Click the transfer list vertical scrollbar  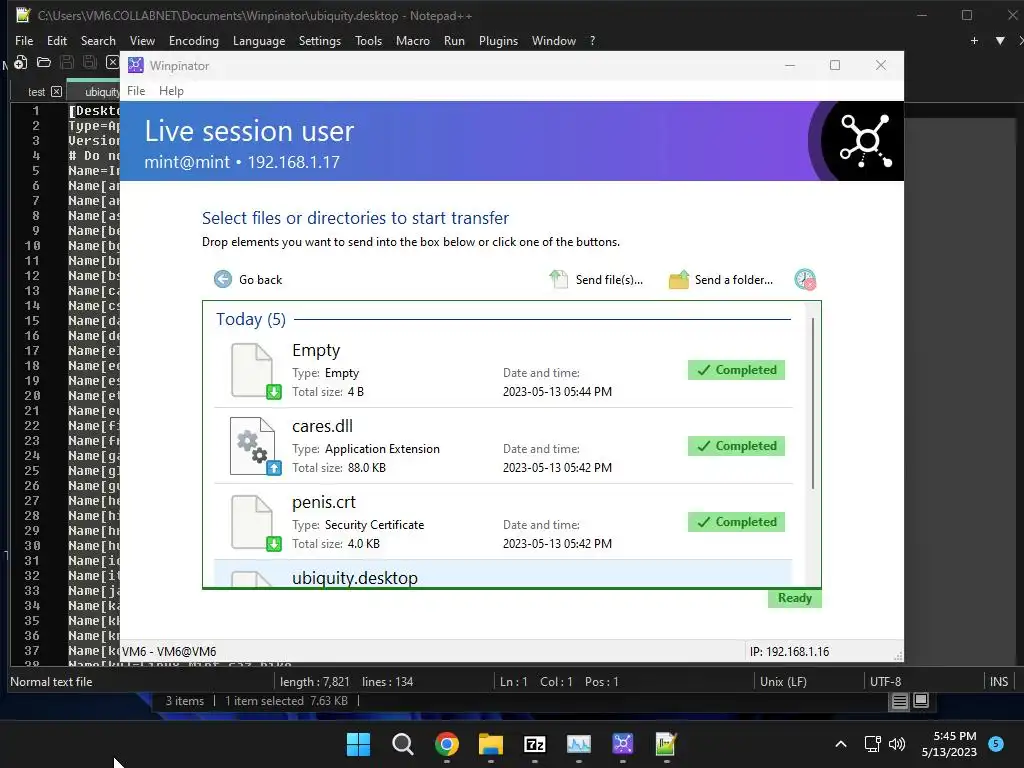click(813, 403)
